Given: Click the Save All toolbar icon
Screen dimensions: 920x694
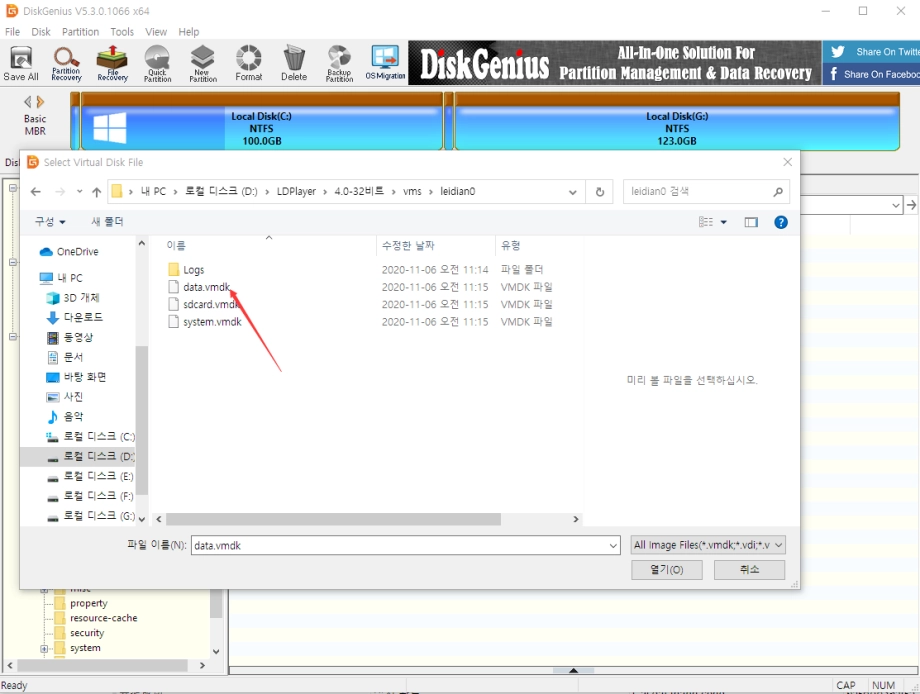Looking at the screenshot, I should [21, 63].
